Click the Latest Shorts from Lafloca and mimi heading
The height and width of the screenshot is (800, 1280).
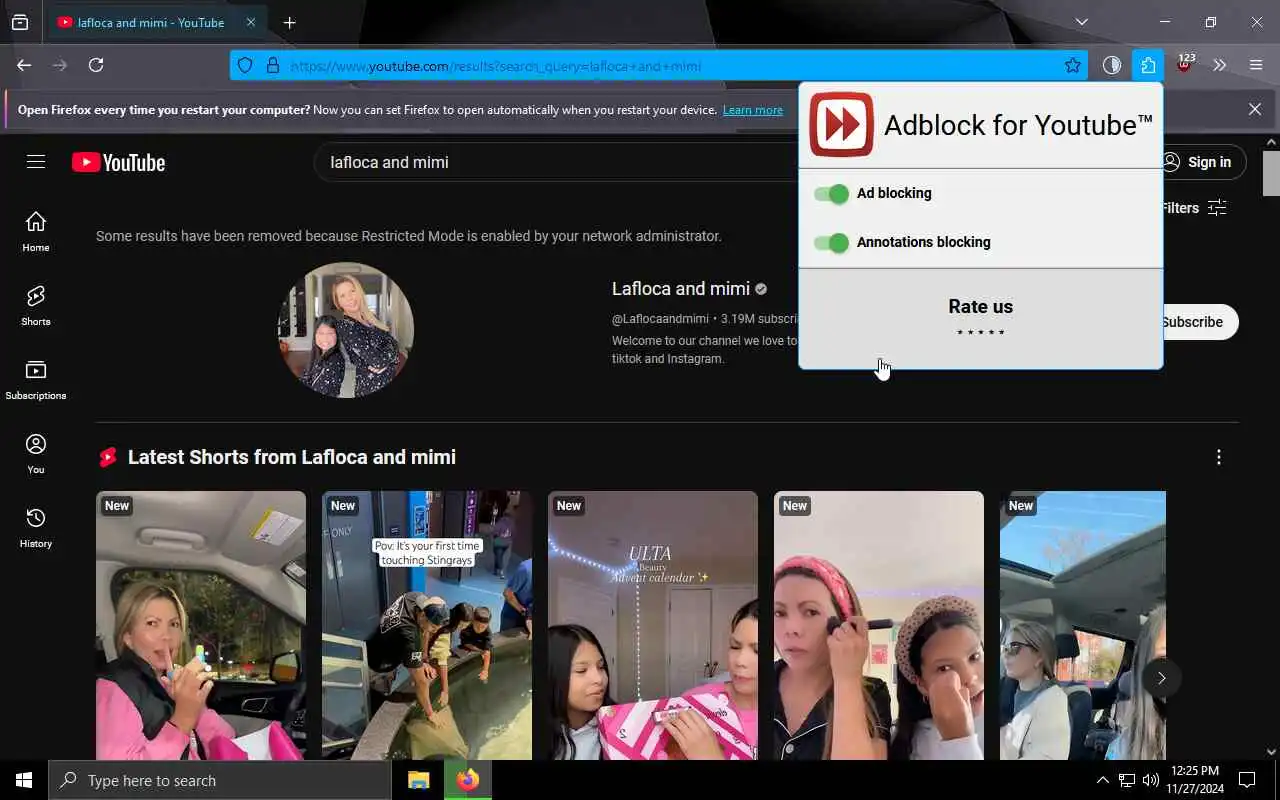[292, 457]
